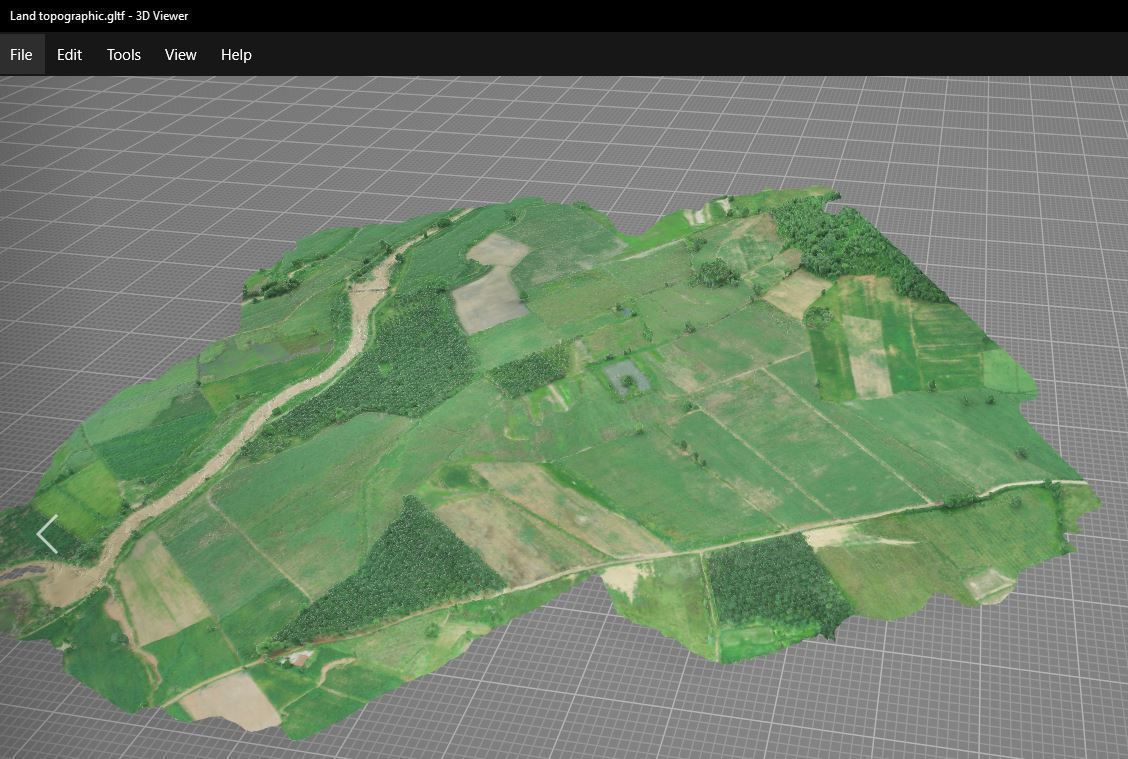Open the Tools menu
The width and height of the screenshot is (1128, 759).
(124, 55)
